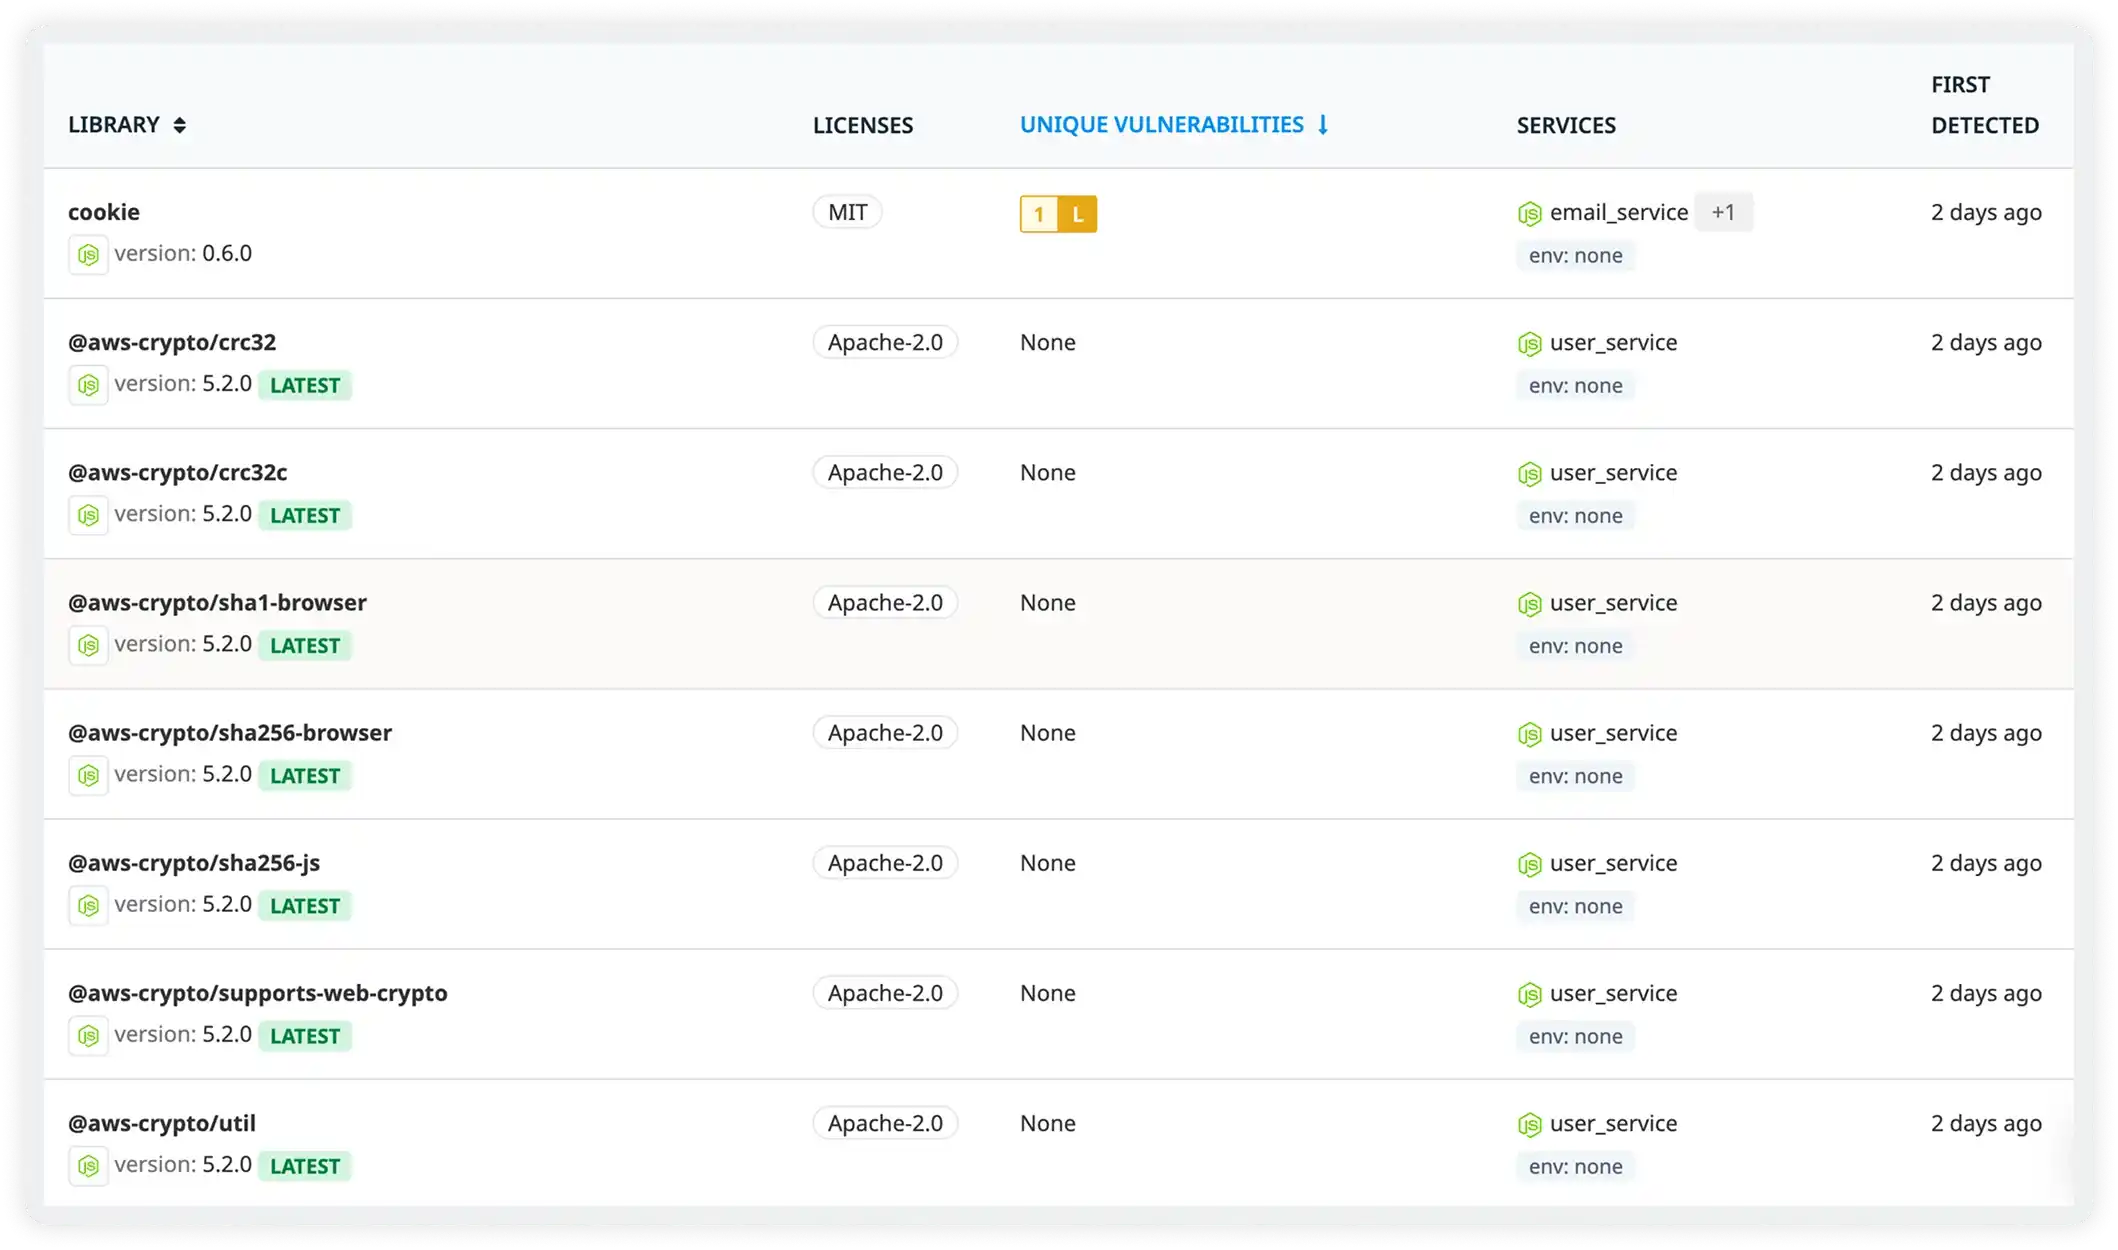
Task: Click the Node.js icon beside user_service in sha1-browser row
Action: tap(1530, 604)
